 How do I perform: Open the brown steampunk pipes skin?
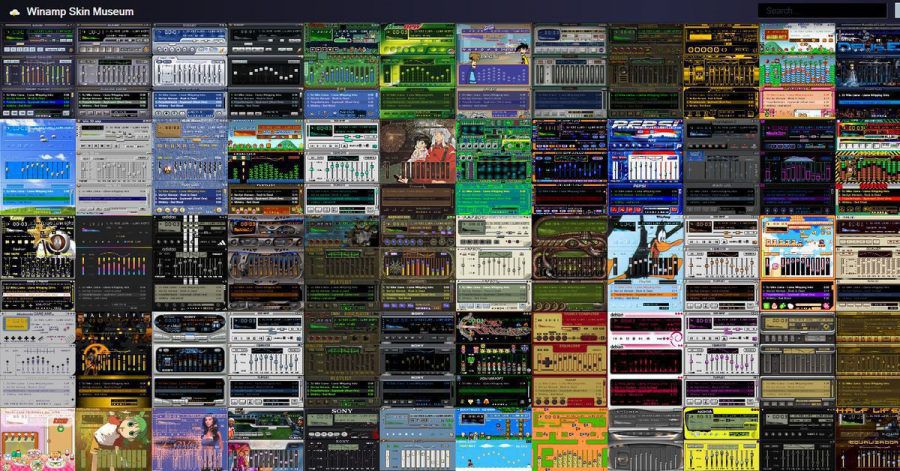pyautogui.click(x=569, y=263)
